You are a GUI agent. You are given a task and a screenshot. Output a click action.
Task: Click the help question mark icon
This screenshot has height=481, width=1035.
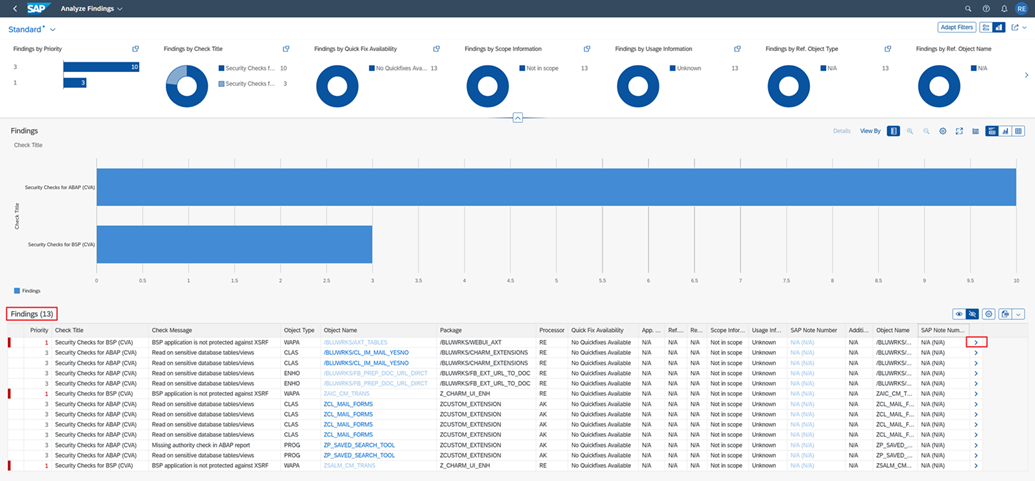(985, 8)
